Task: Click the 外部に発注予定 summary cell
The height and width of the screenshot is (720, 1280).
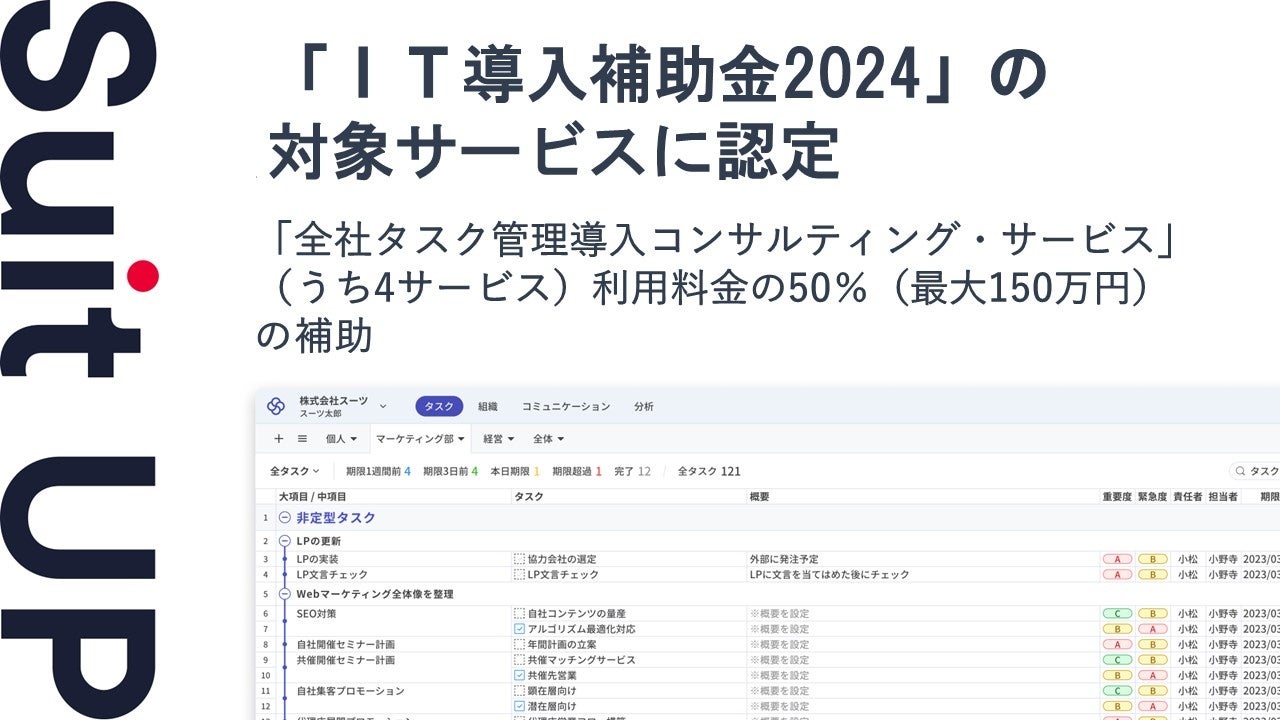Action: click(x=784, y=559)
